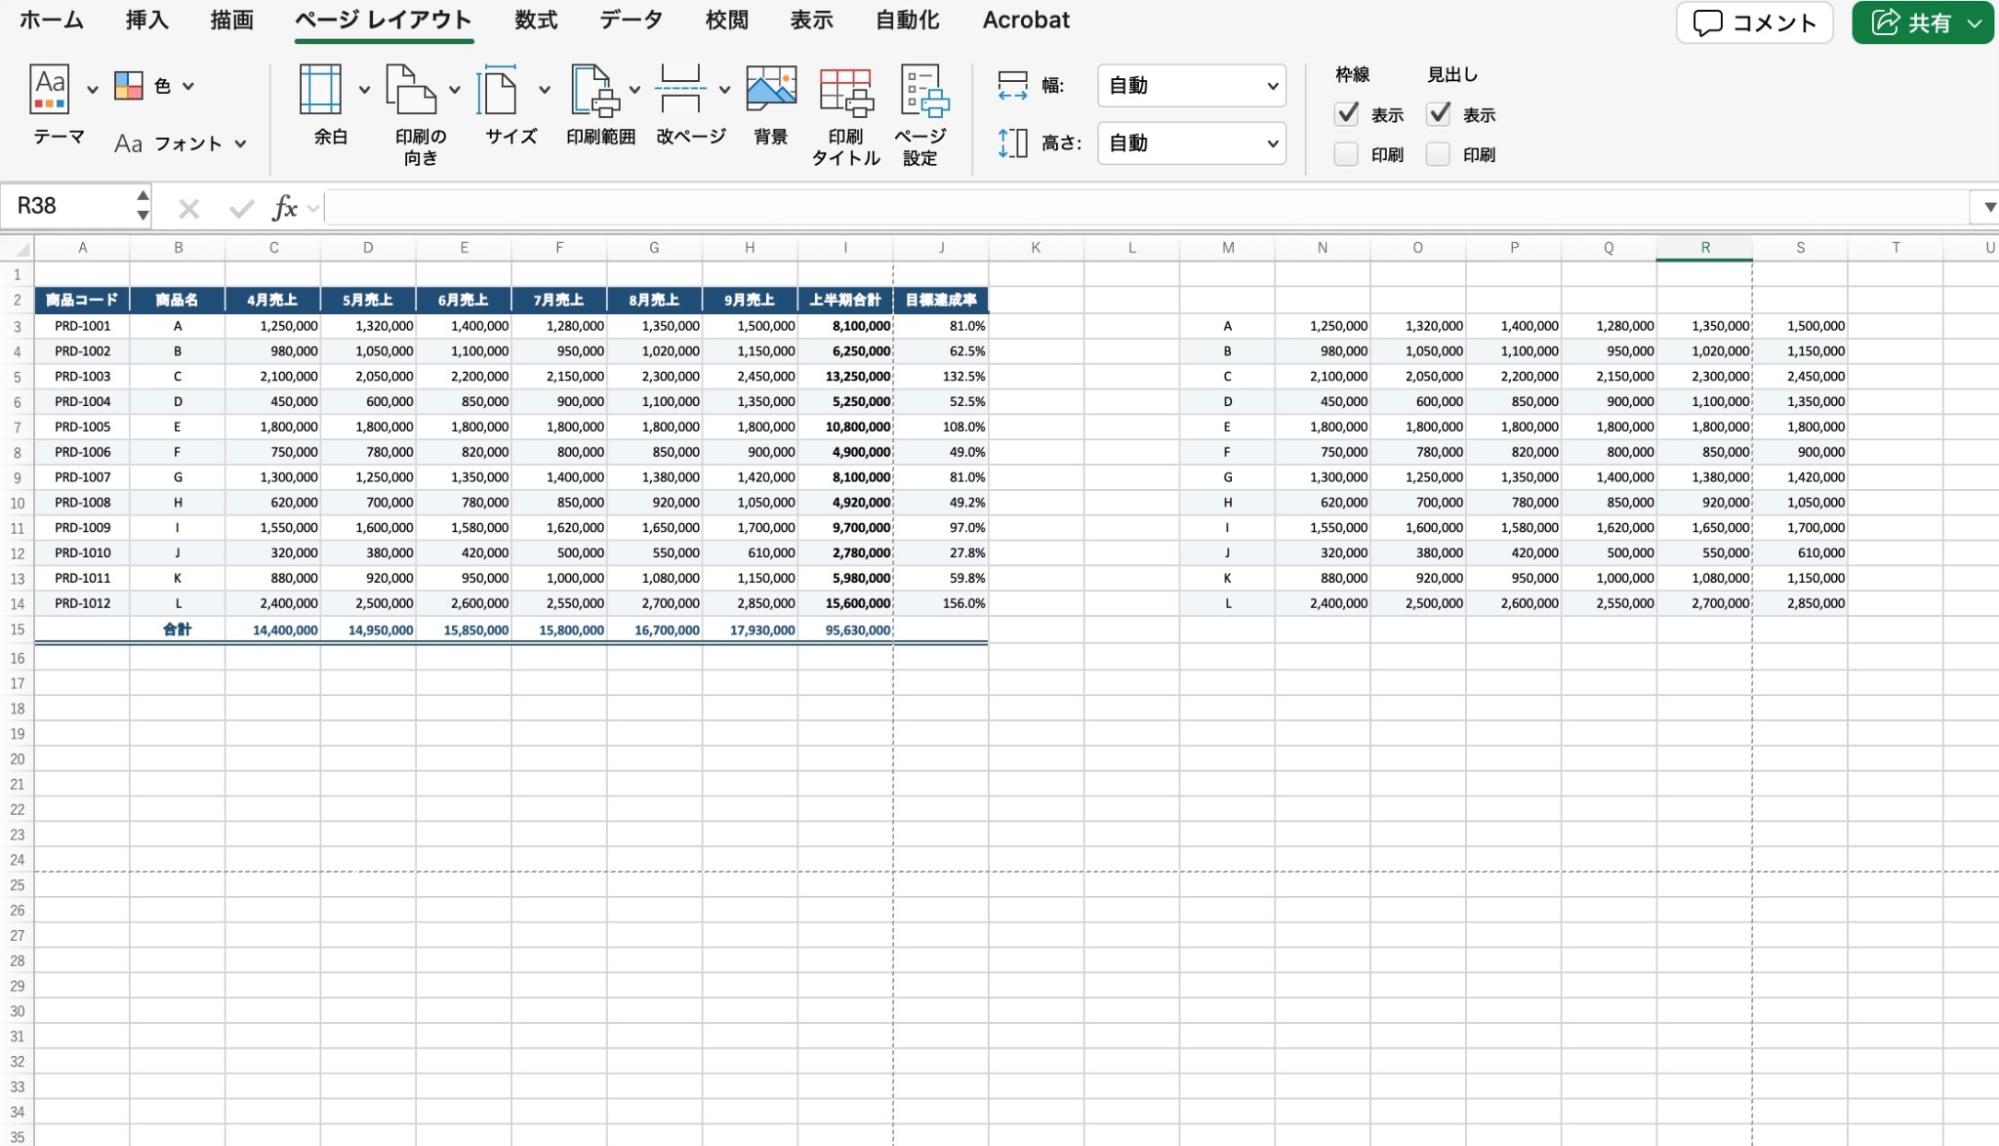Switch to the 校閲 tab

pos(727,20)
